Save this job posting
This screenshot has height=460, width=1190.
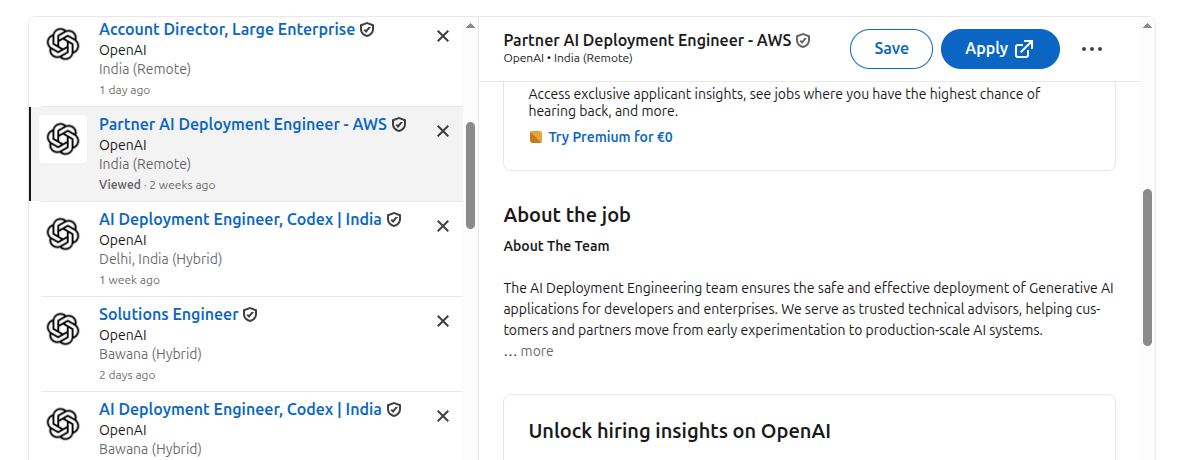pyautogui.click(x=891, y=49)
